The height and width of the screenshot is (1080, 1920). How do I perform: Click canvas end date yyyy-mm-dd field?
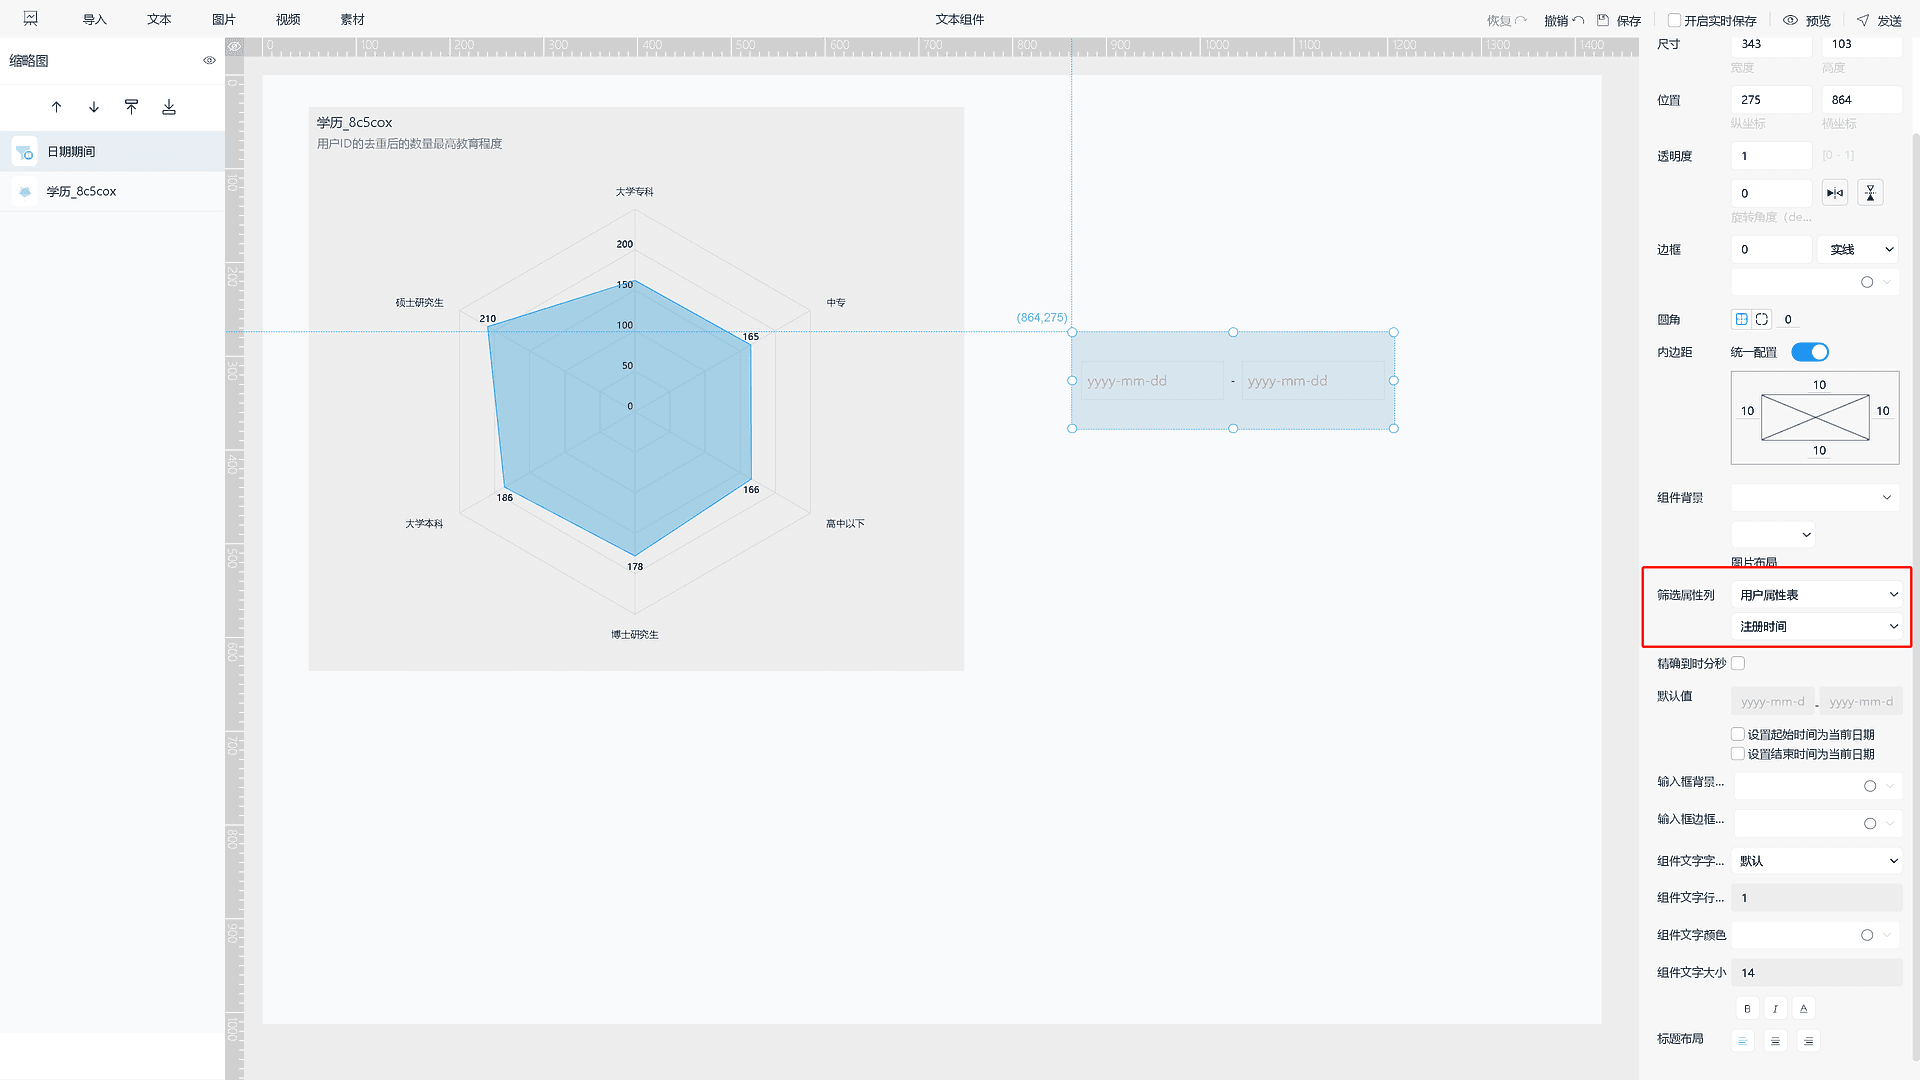point(1313,381)
